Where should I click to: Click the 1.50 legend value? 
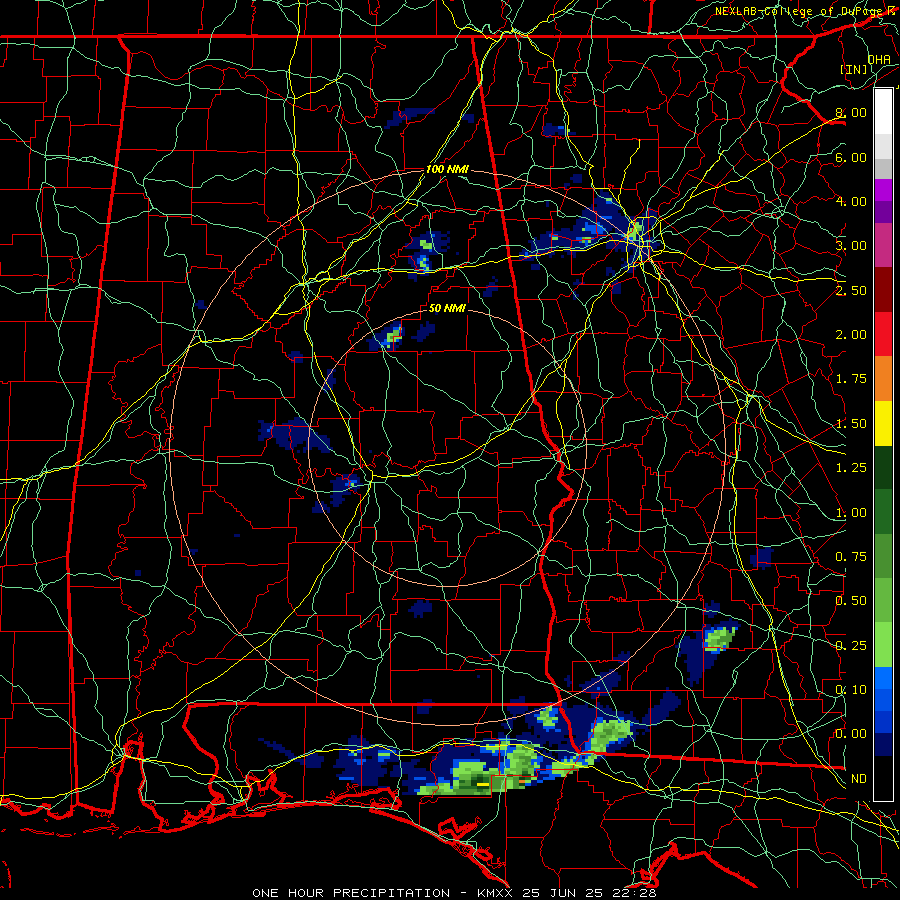point(851,424)
